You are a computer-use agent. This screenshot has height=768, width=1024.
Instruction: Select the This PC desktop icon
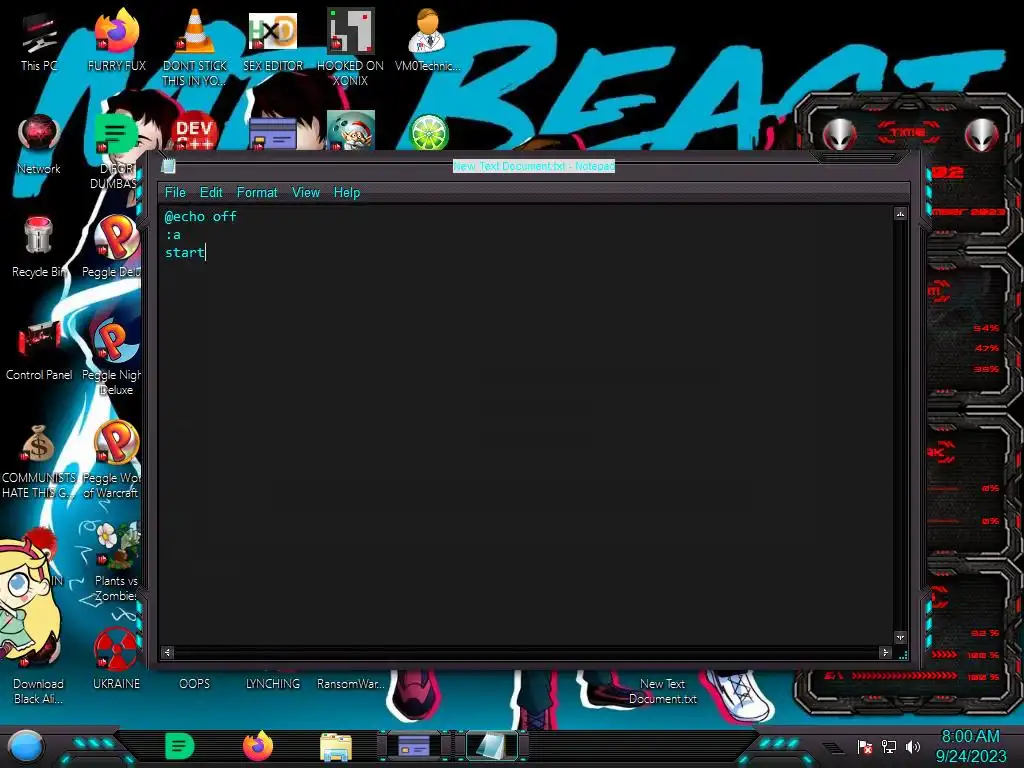pyautogui.click(x=39, y=42)
